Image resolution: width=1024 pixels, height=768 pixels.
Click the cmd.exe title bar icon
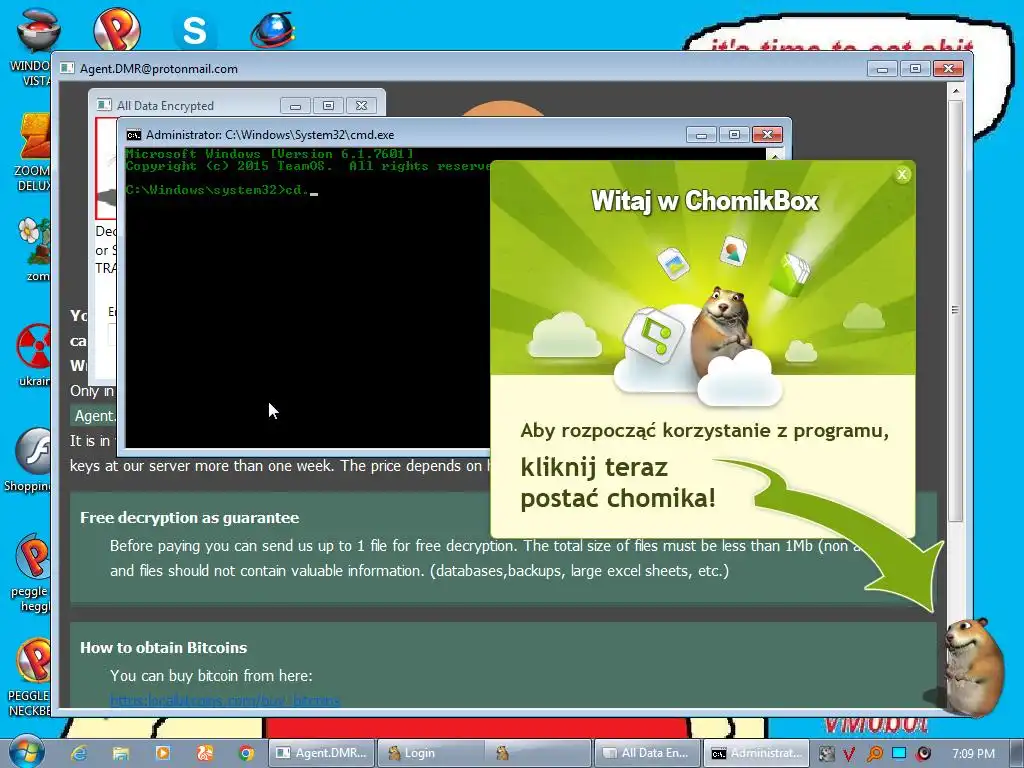coord(134,135)
